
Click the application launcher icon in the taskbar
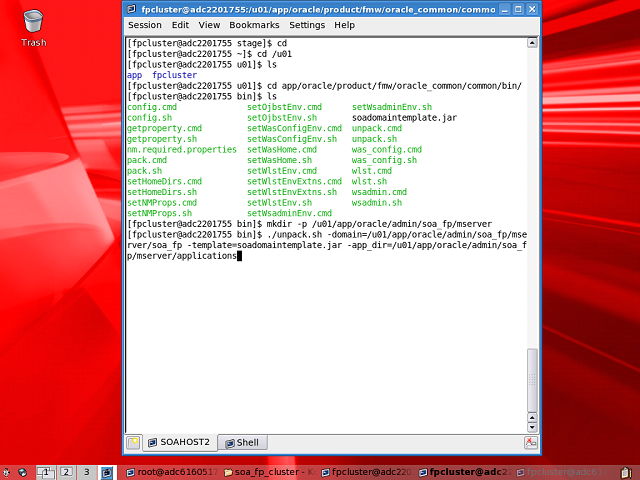(x=8, y=471)
